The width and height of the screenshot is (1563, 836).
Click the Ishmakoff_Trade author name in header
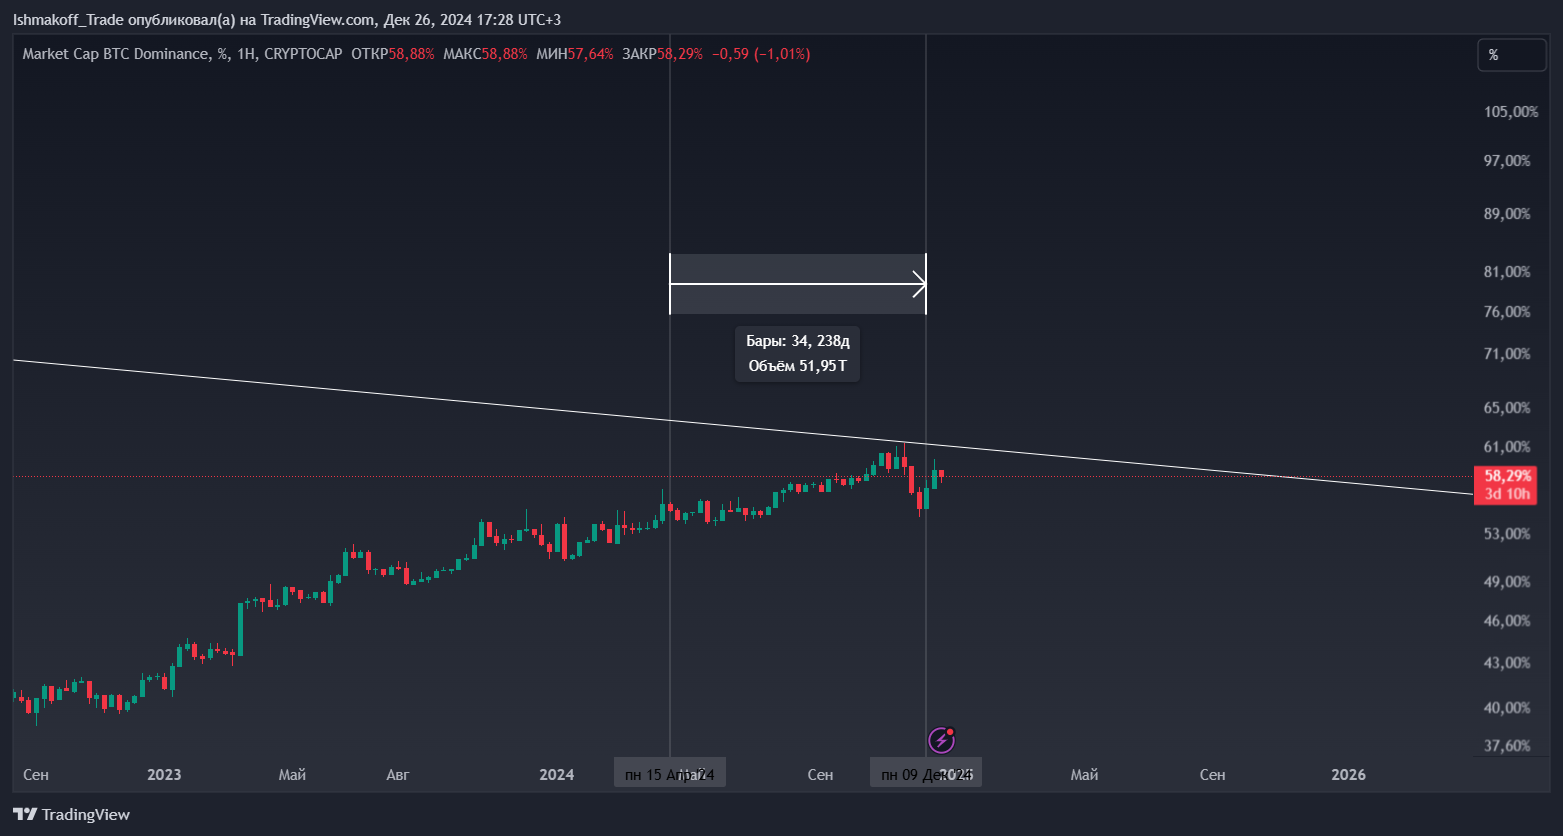68,20
